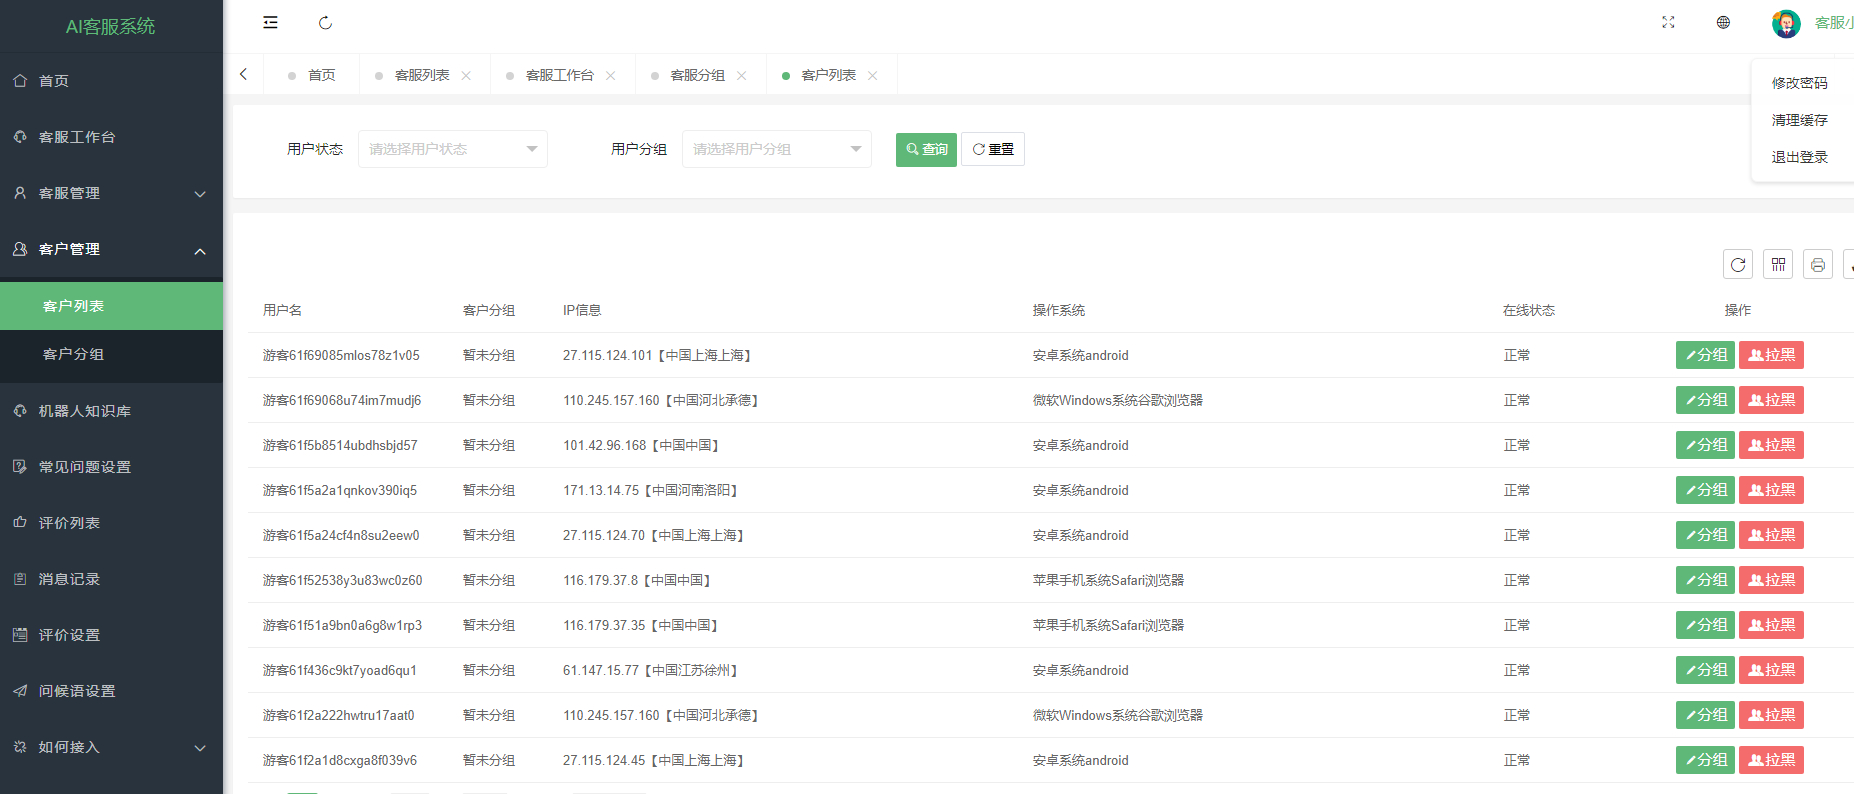Switch to the 客服工作台 tab
Image resolution: width=1854 pixels, height=794 pixels.
559,75
